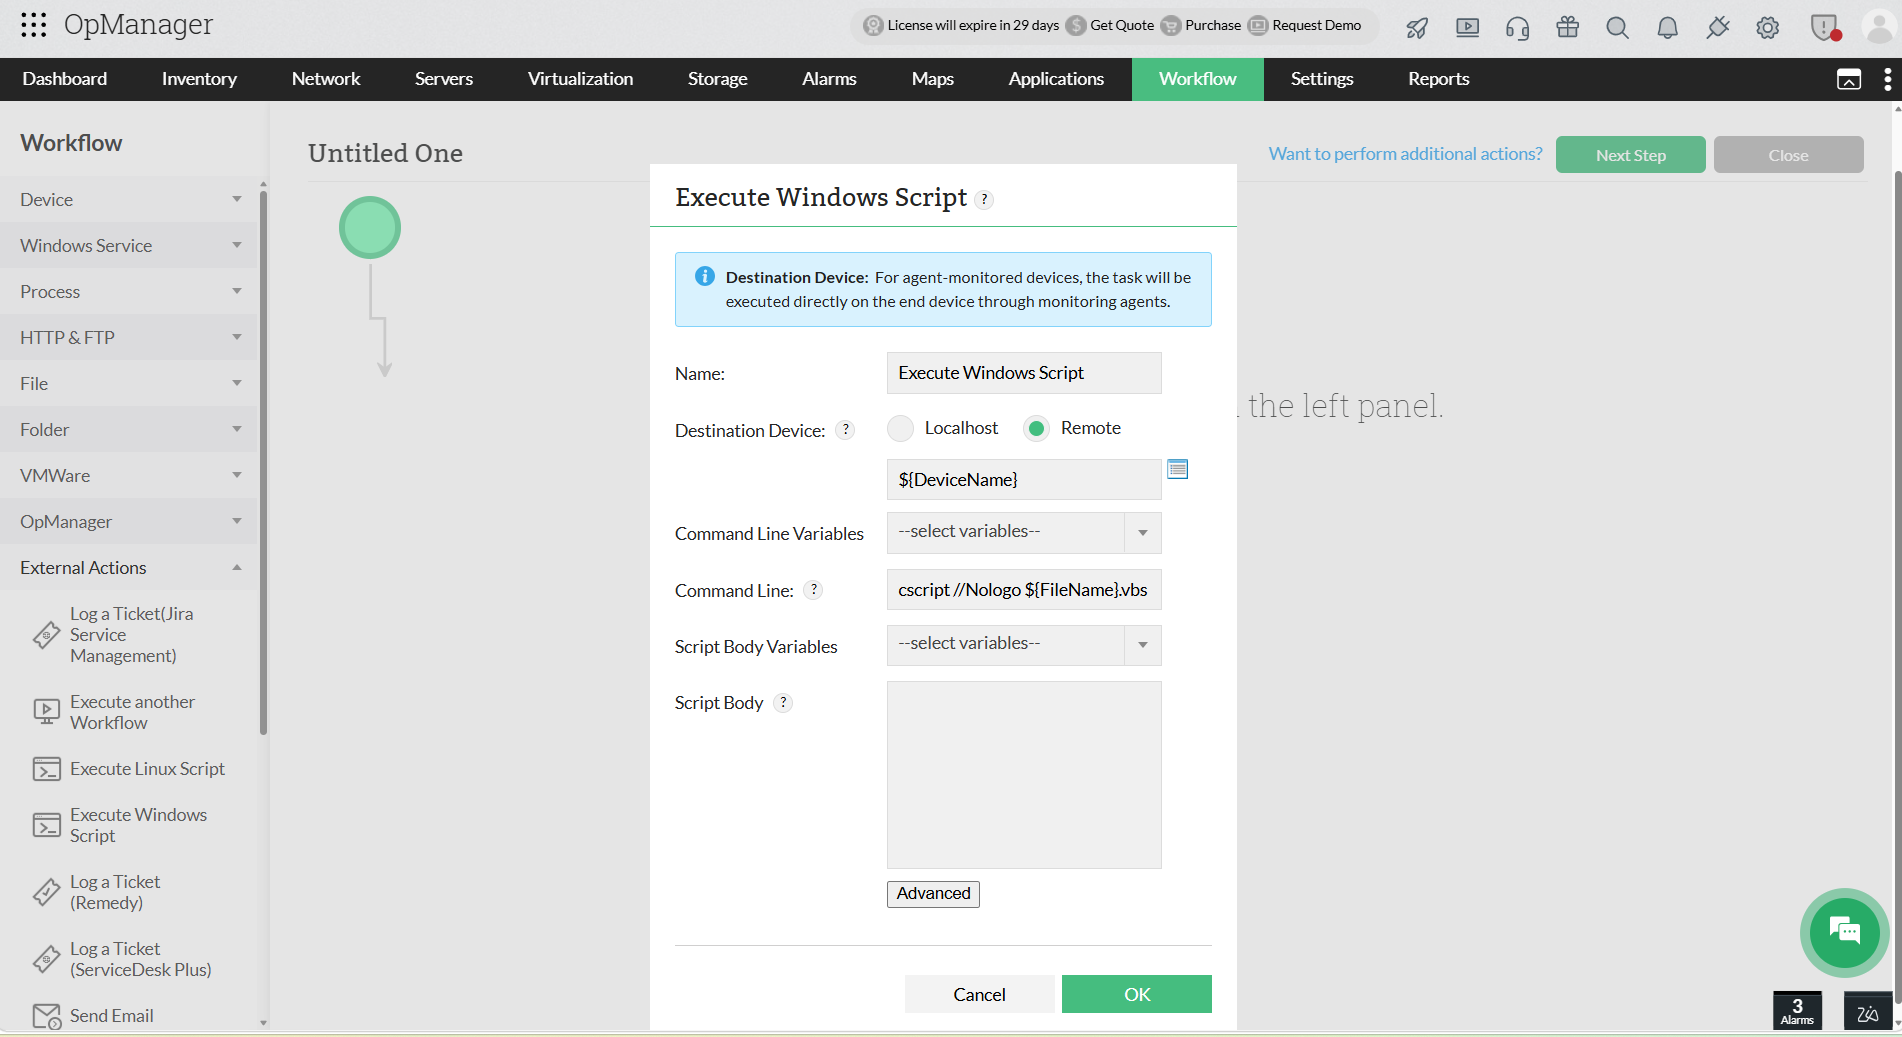Expand the Device category
Screen dimensions: 1902x1037
129,199
